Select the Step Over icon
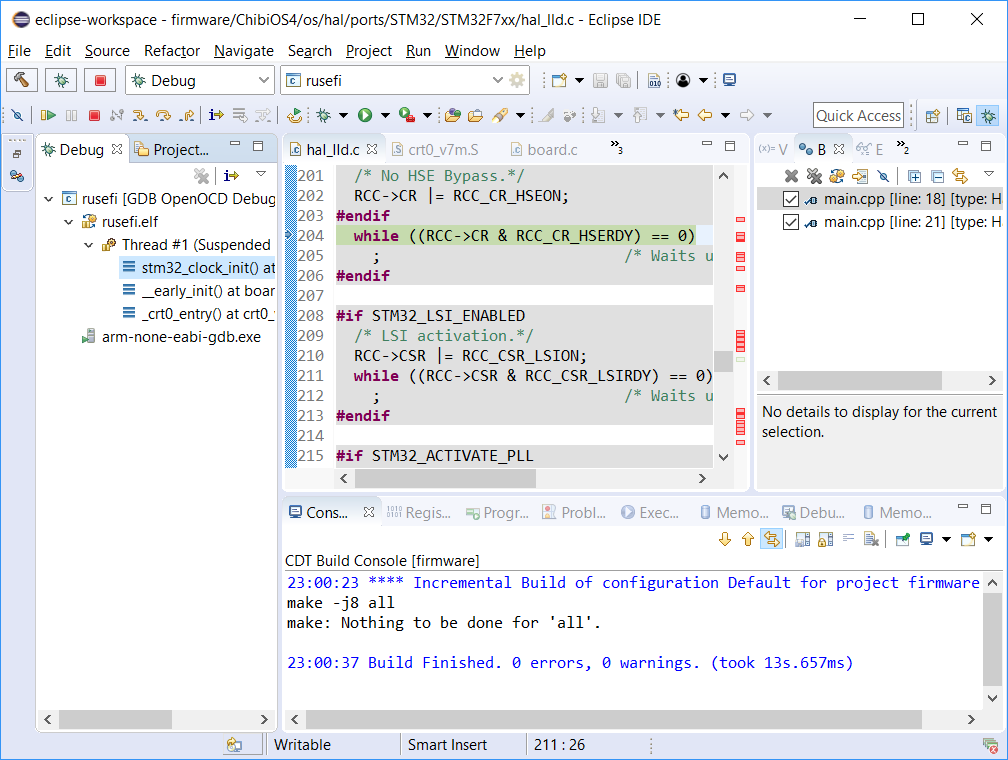 pos(163,115)
